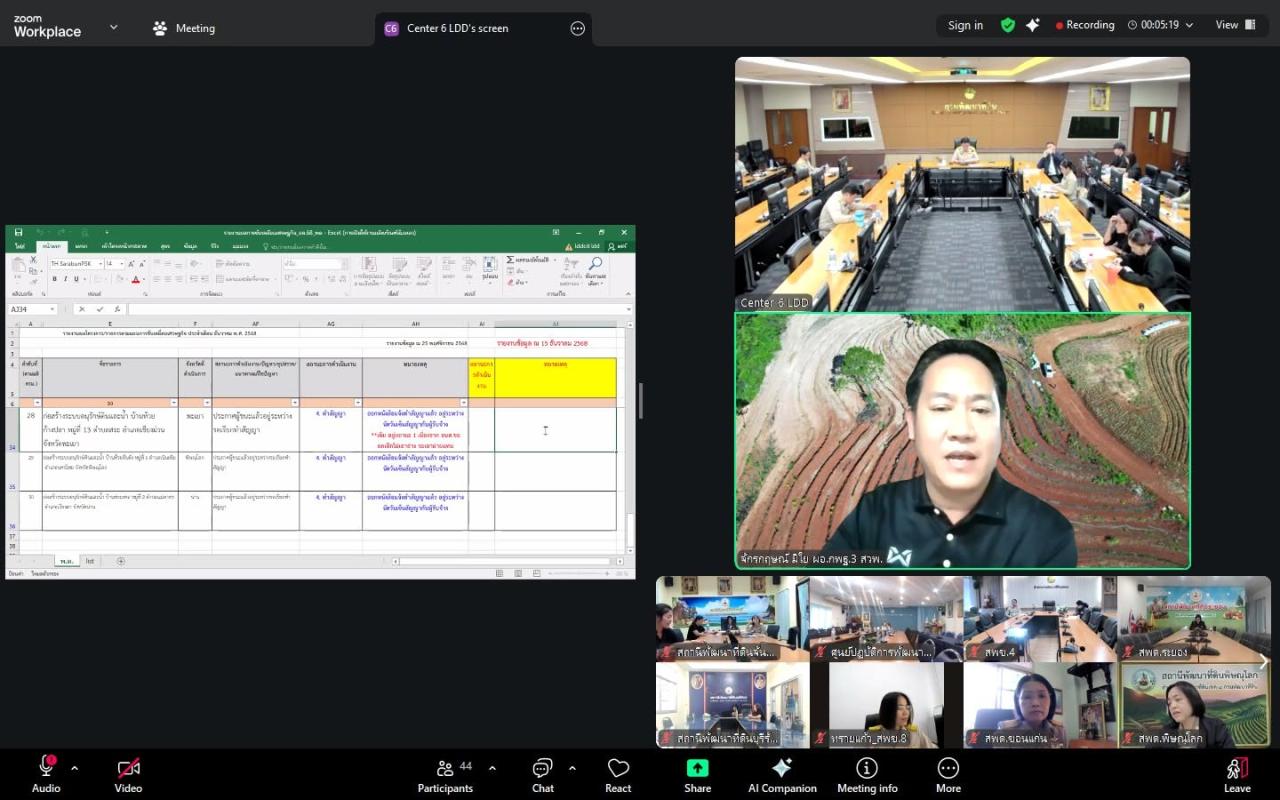This screenshot has width=1280, height=800.
Task: Click the Sign in button
Action: coord(965,25)
